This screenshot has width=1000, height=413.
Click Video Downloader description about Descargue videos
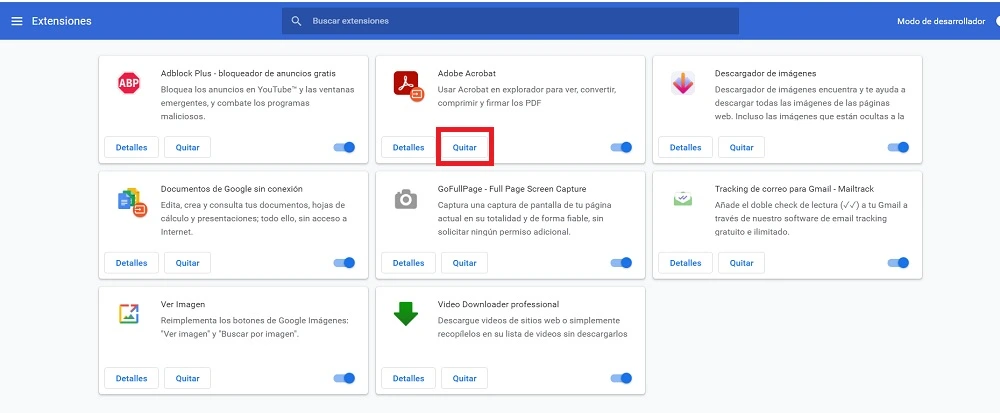(x=533, y=327)
